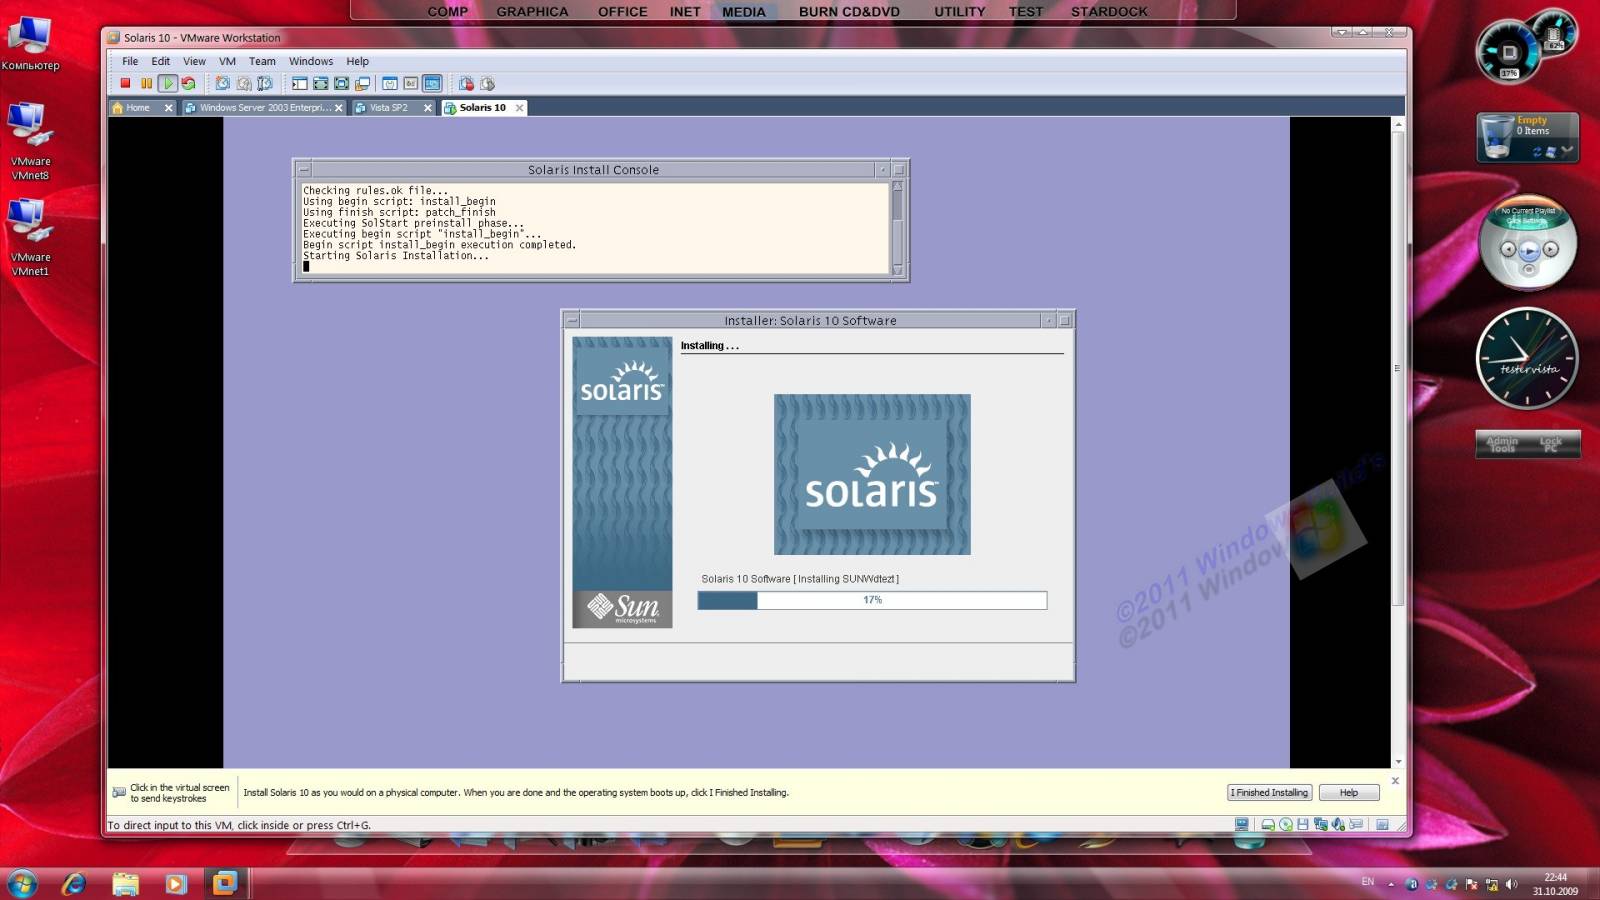Reset the virtual machine using the restart icon
The height and width of the screenshot is (900, 1600).
(188, 84)
